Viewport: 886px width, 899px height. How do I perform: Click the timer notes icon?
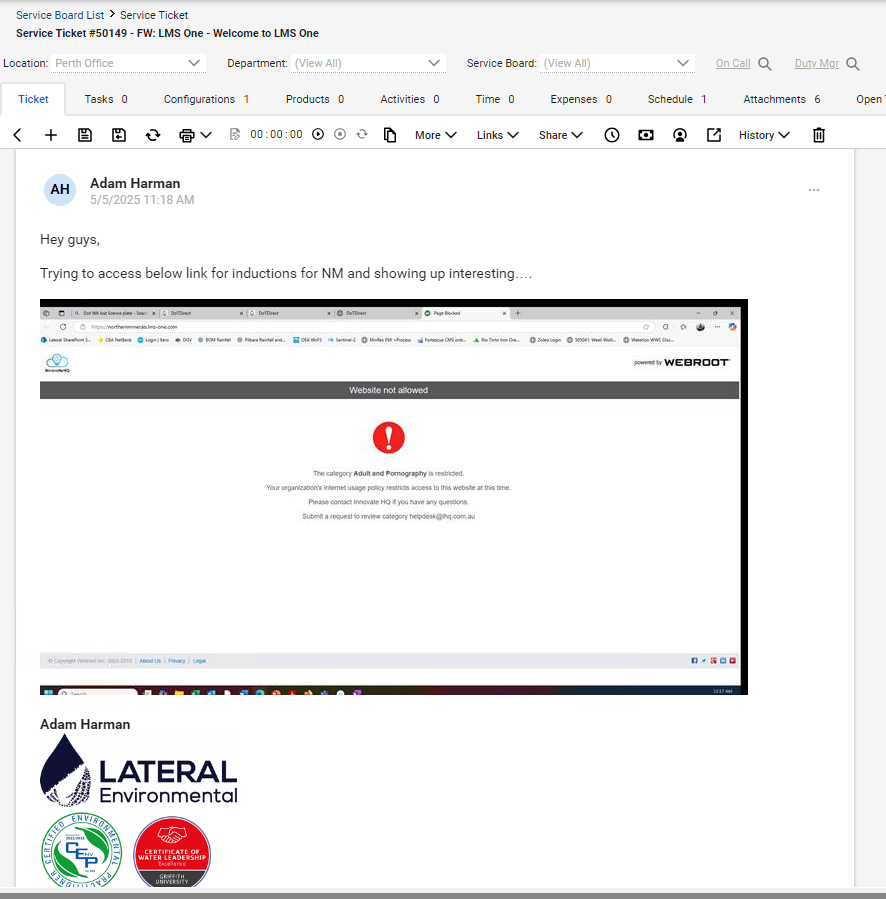point(235,135)
